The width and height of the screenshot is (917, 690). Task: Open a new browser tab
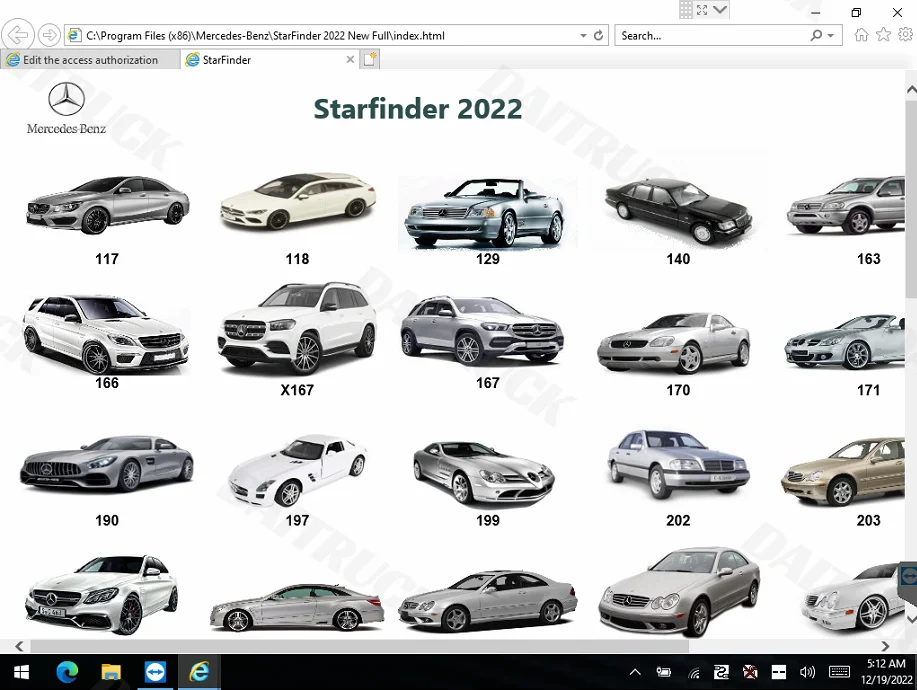[369, 60]
